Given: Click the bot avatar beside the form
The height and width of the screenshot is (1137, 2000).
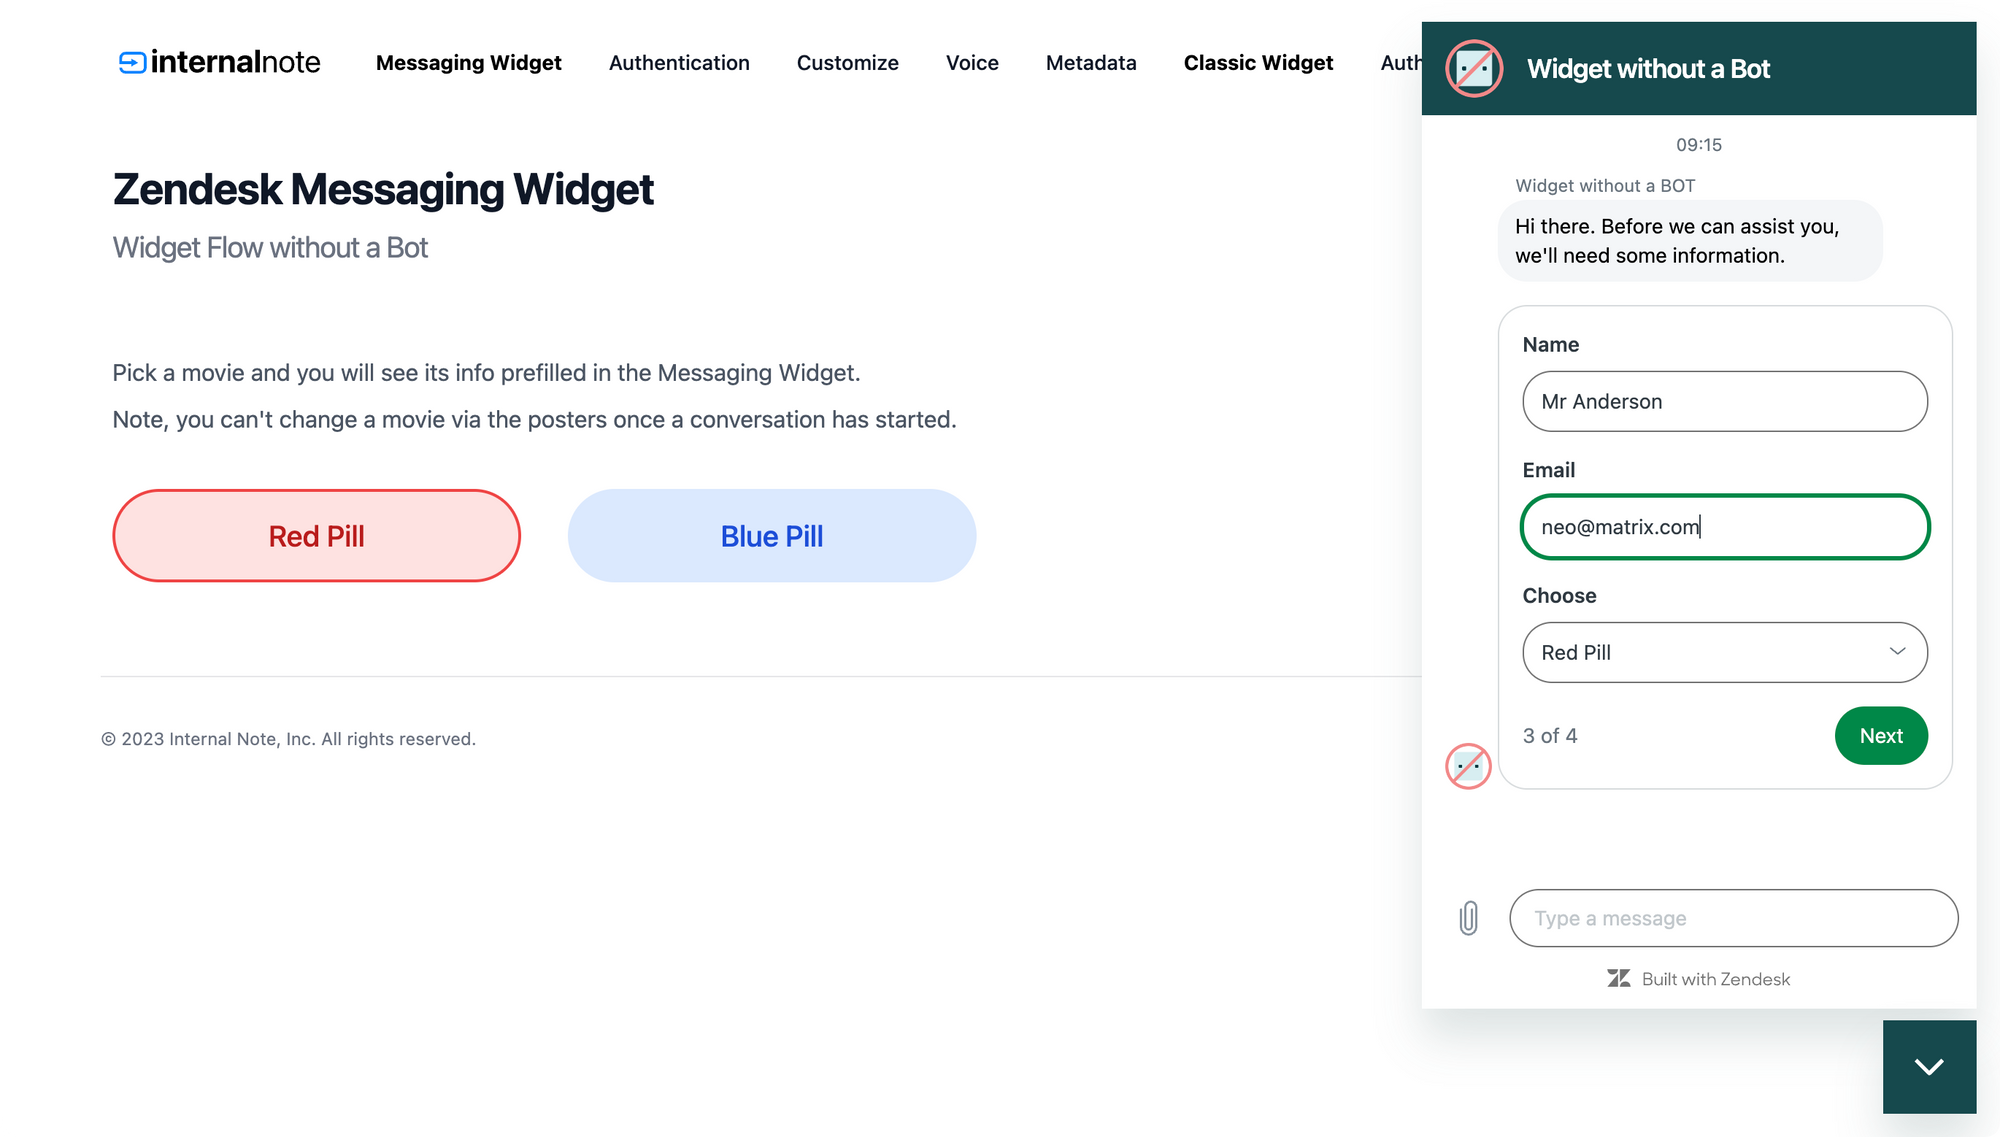Looking at the screenshot, I should (1468, 766).
